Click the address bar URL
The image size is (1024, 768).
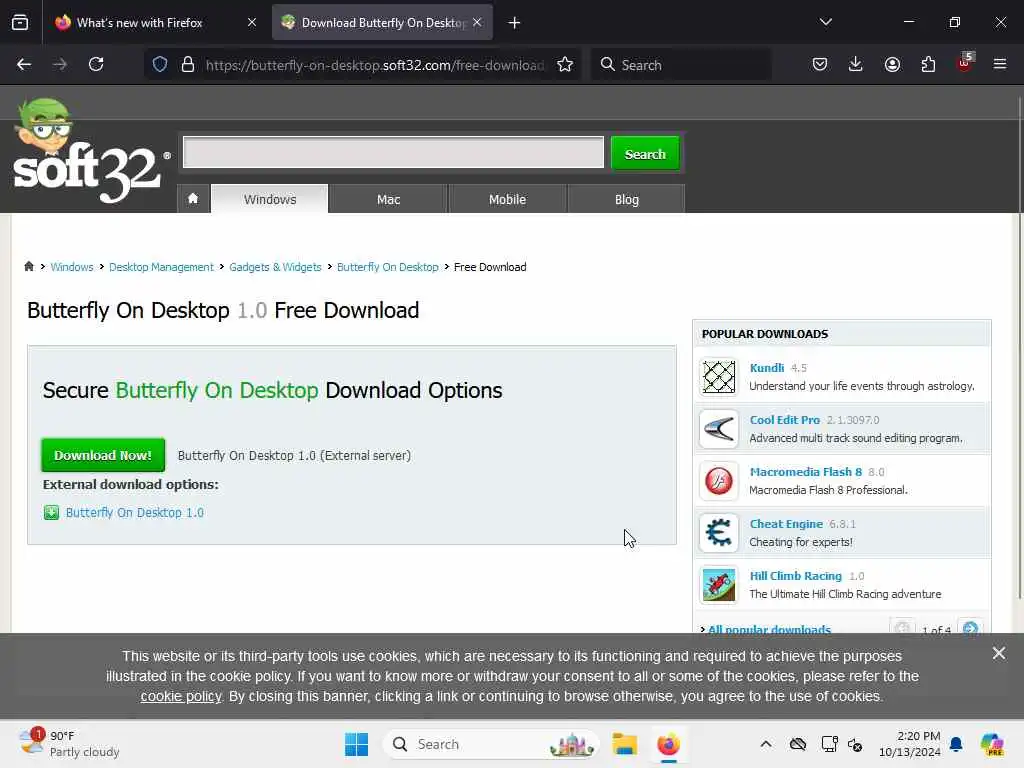click(374, 65)
